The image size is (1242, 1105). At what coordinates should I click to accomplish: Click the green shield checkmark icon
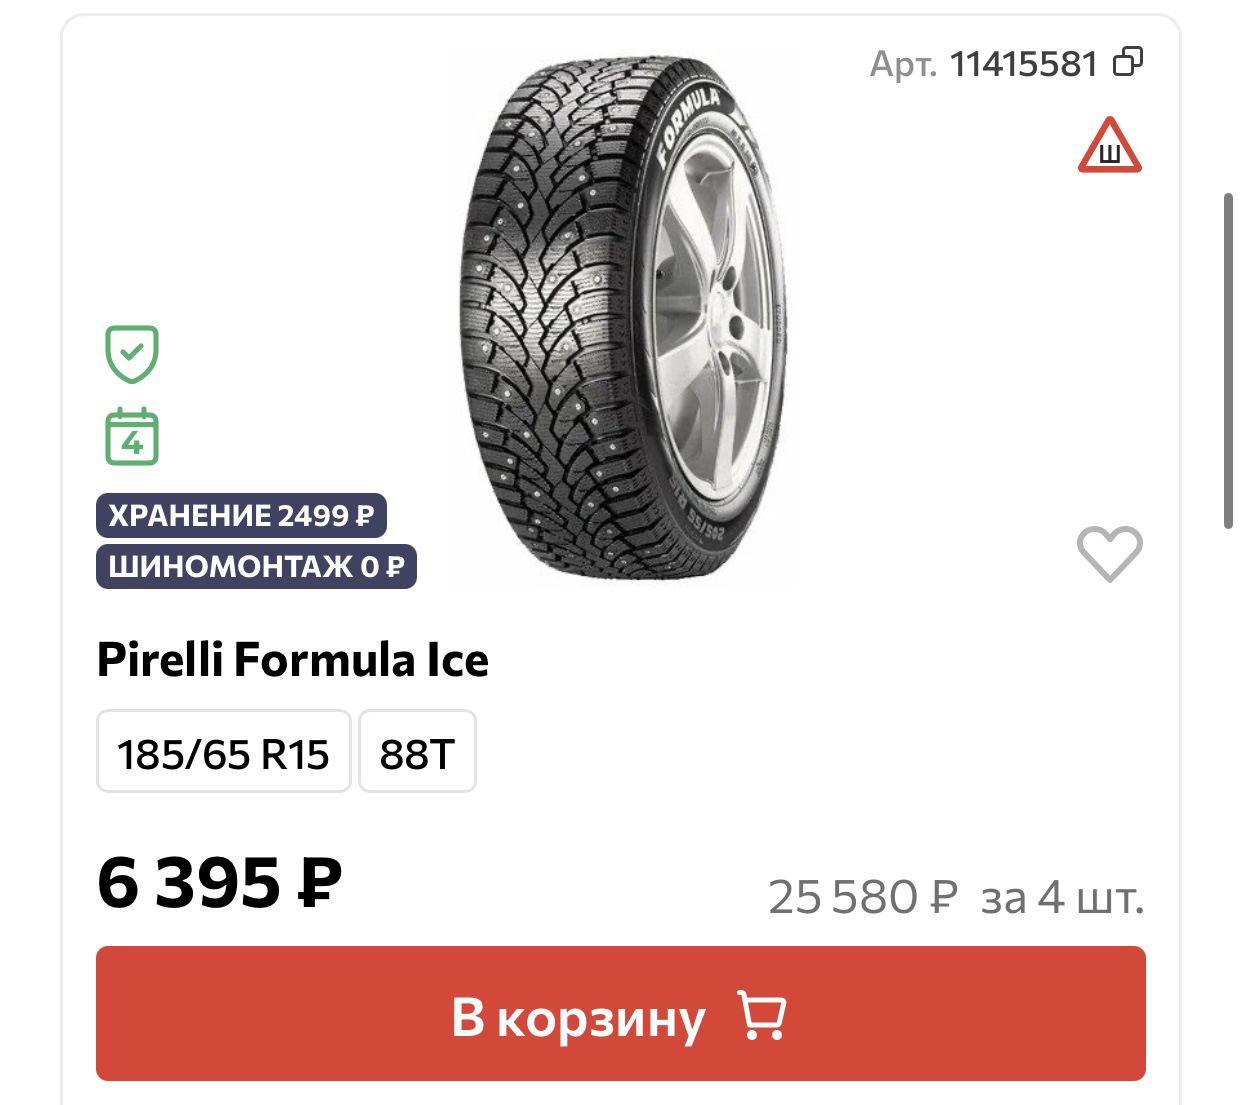pyautogui.click(x=132, y=353)
